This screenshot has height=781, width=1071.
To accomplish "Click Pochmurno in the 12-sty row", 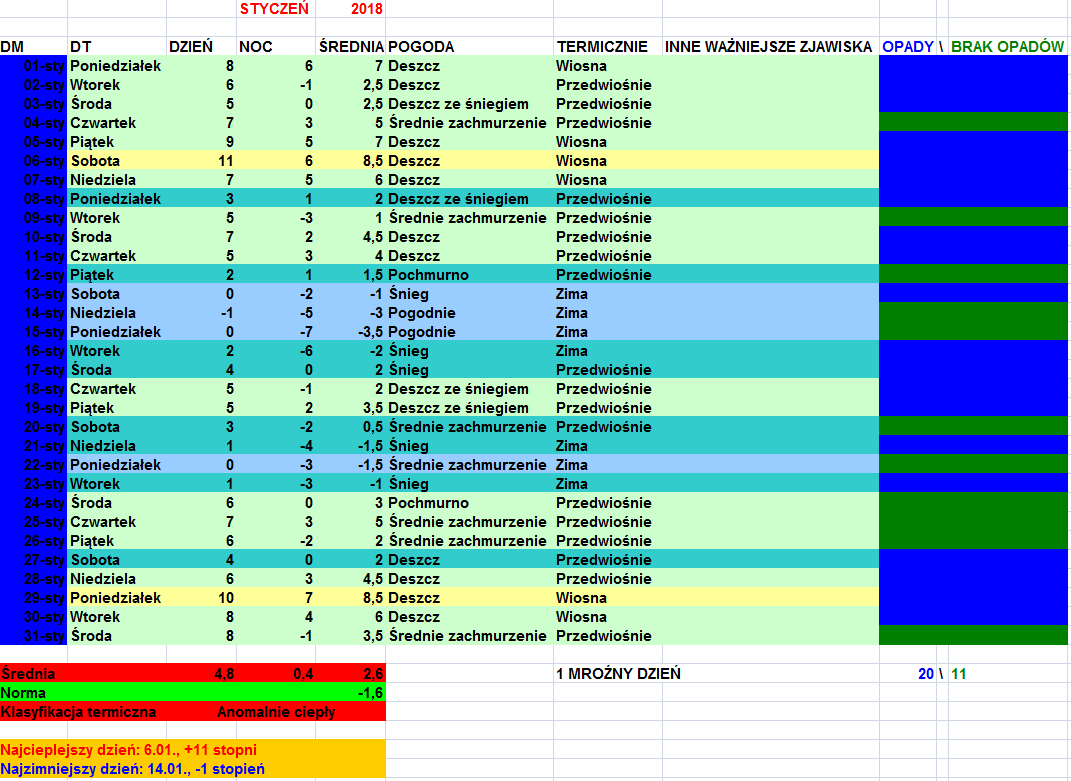I will click(428, 275).
